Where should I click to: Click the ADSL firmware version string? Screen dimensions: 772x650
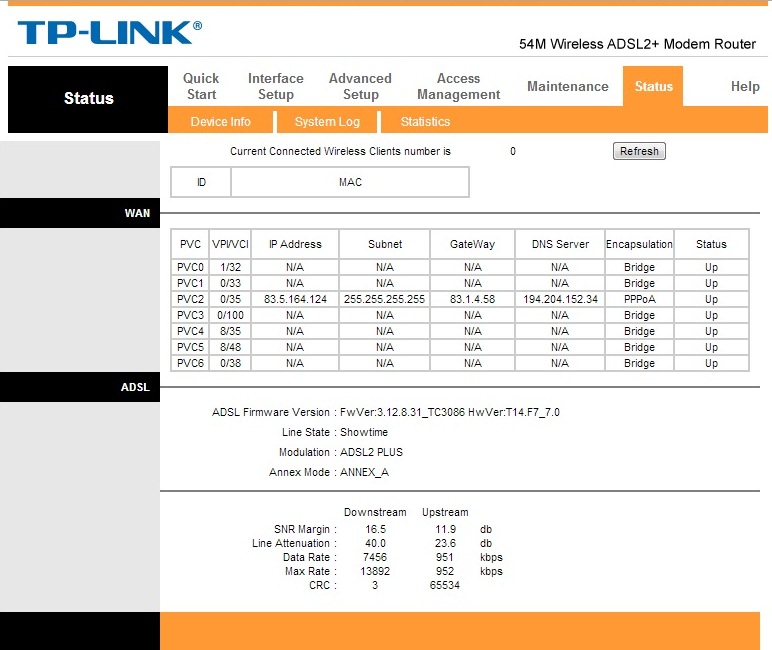coord(450,412)
